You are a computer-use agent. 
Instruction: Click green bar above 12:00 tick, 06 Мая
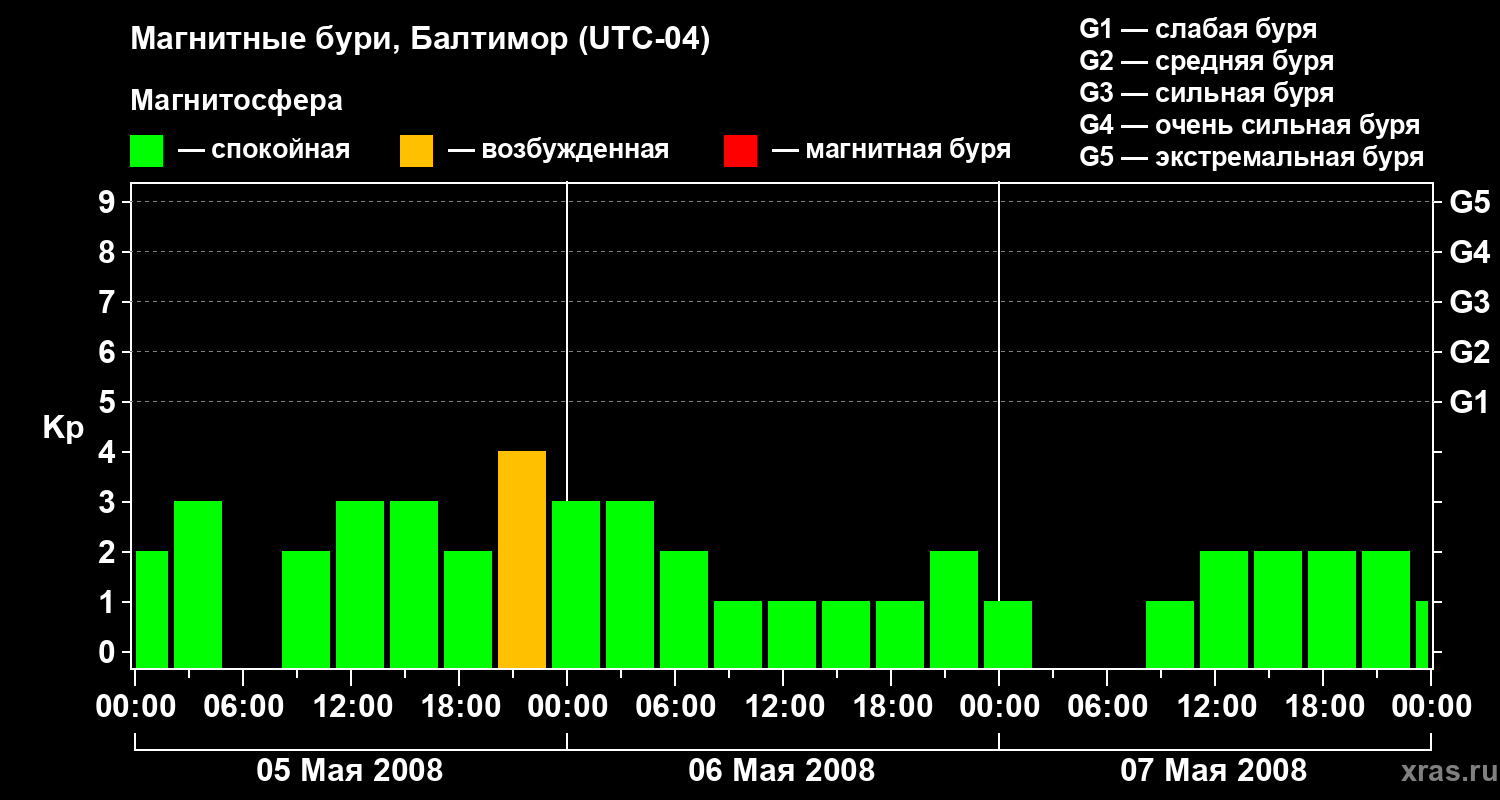pos(792,635)
